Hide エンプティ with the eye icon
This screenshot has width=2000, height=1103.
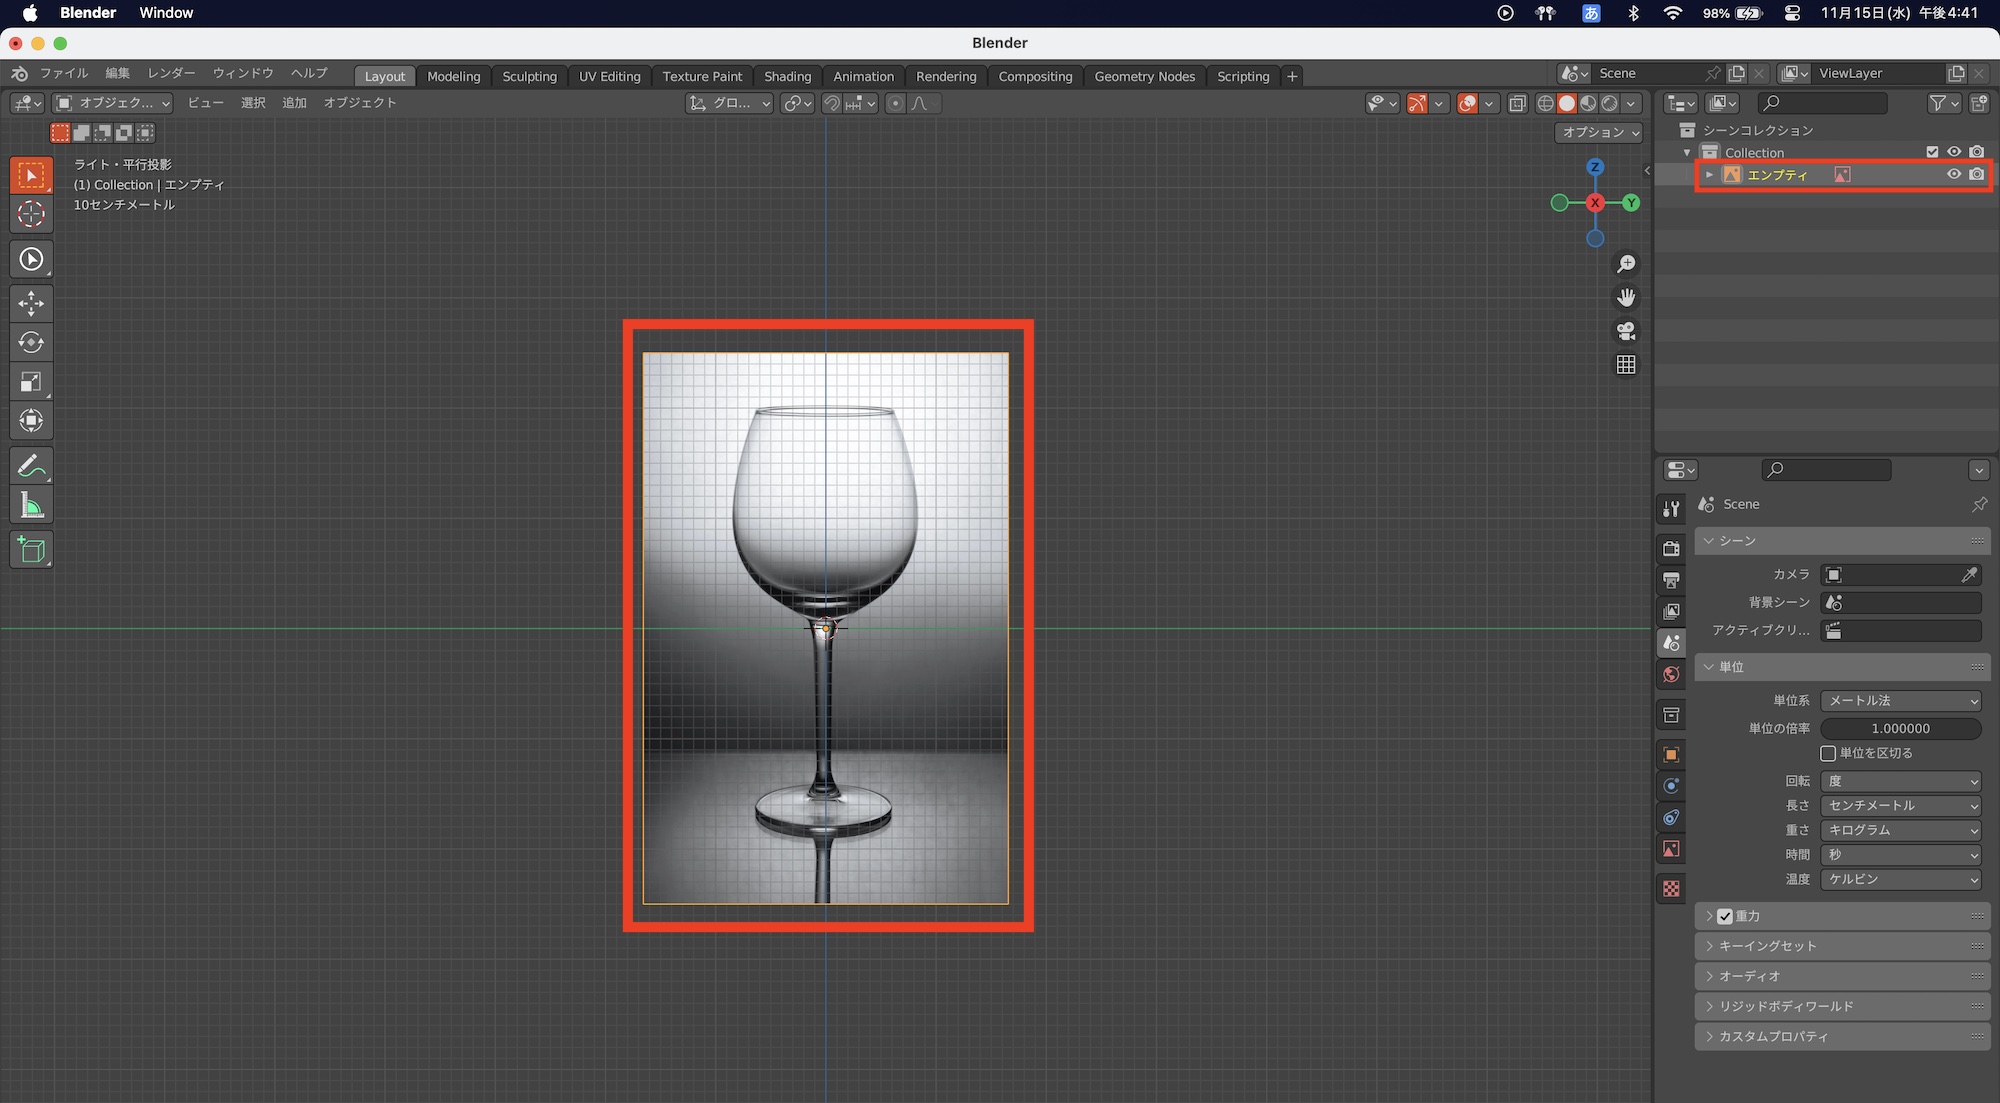(x=1953, y=174)
